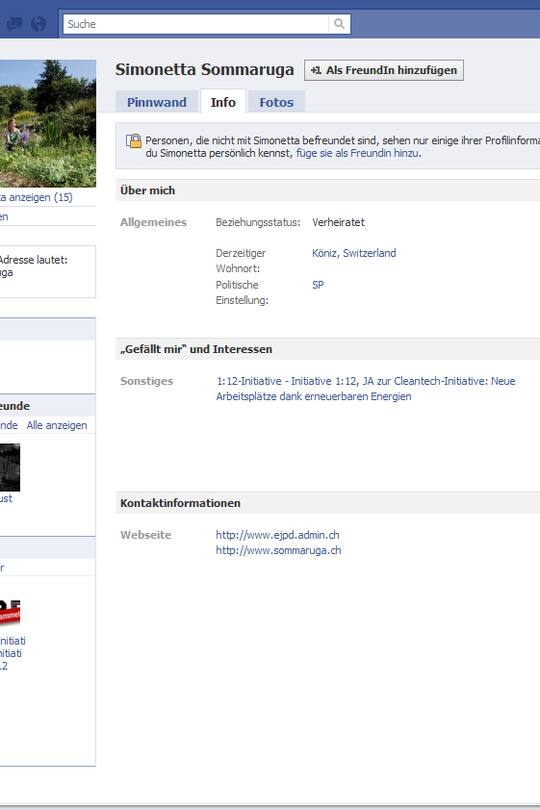Focus the Suche search field
Viewport: 540px width, 810px height.
196,24
